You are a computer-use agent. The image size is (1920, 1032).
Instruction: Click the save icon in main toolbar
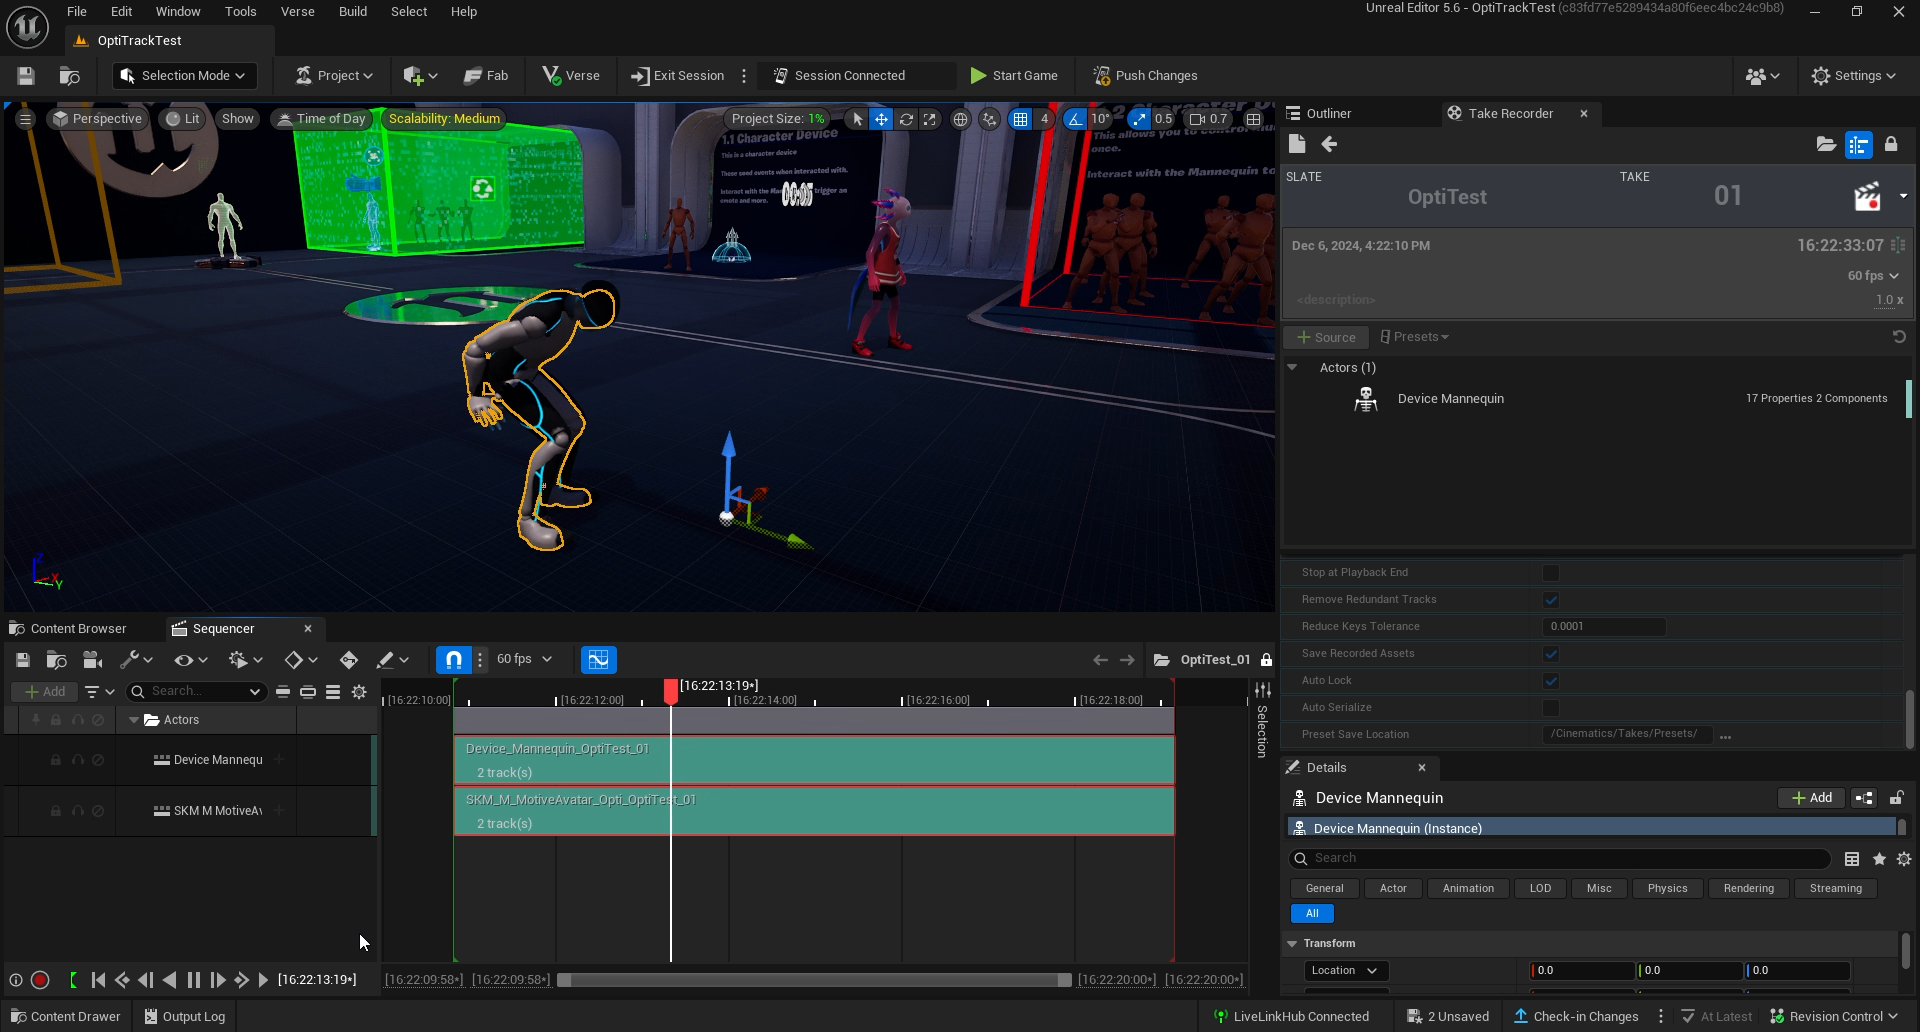click(26, 76)
